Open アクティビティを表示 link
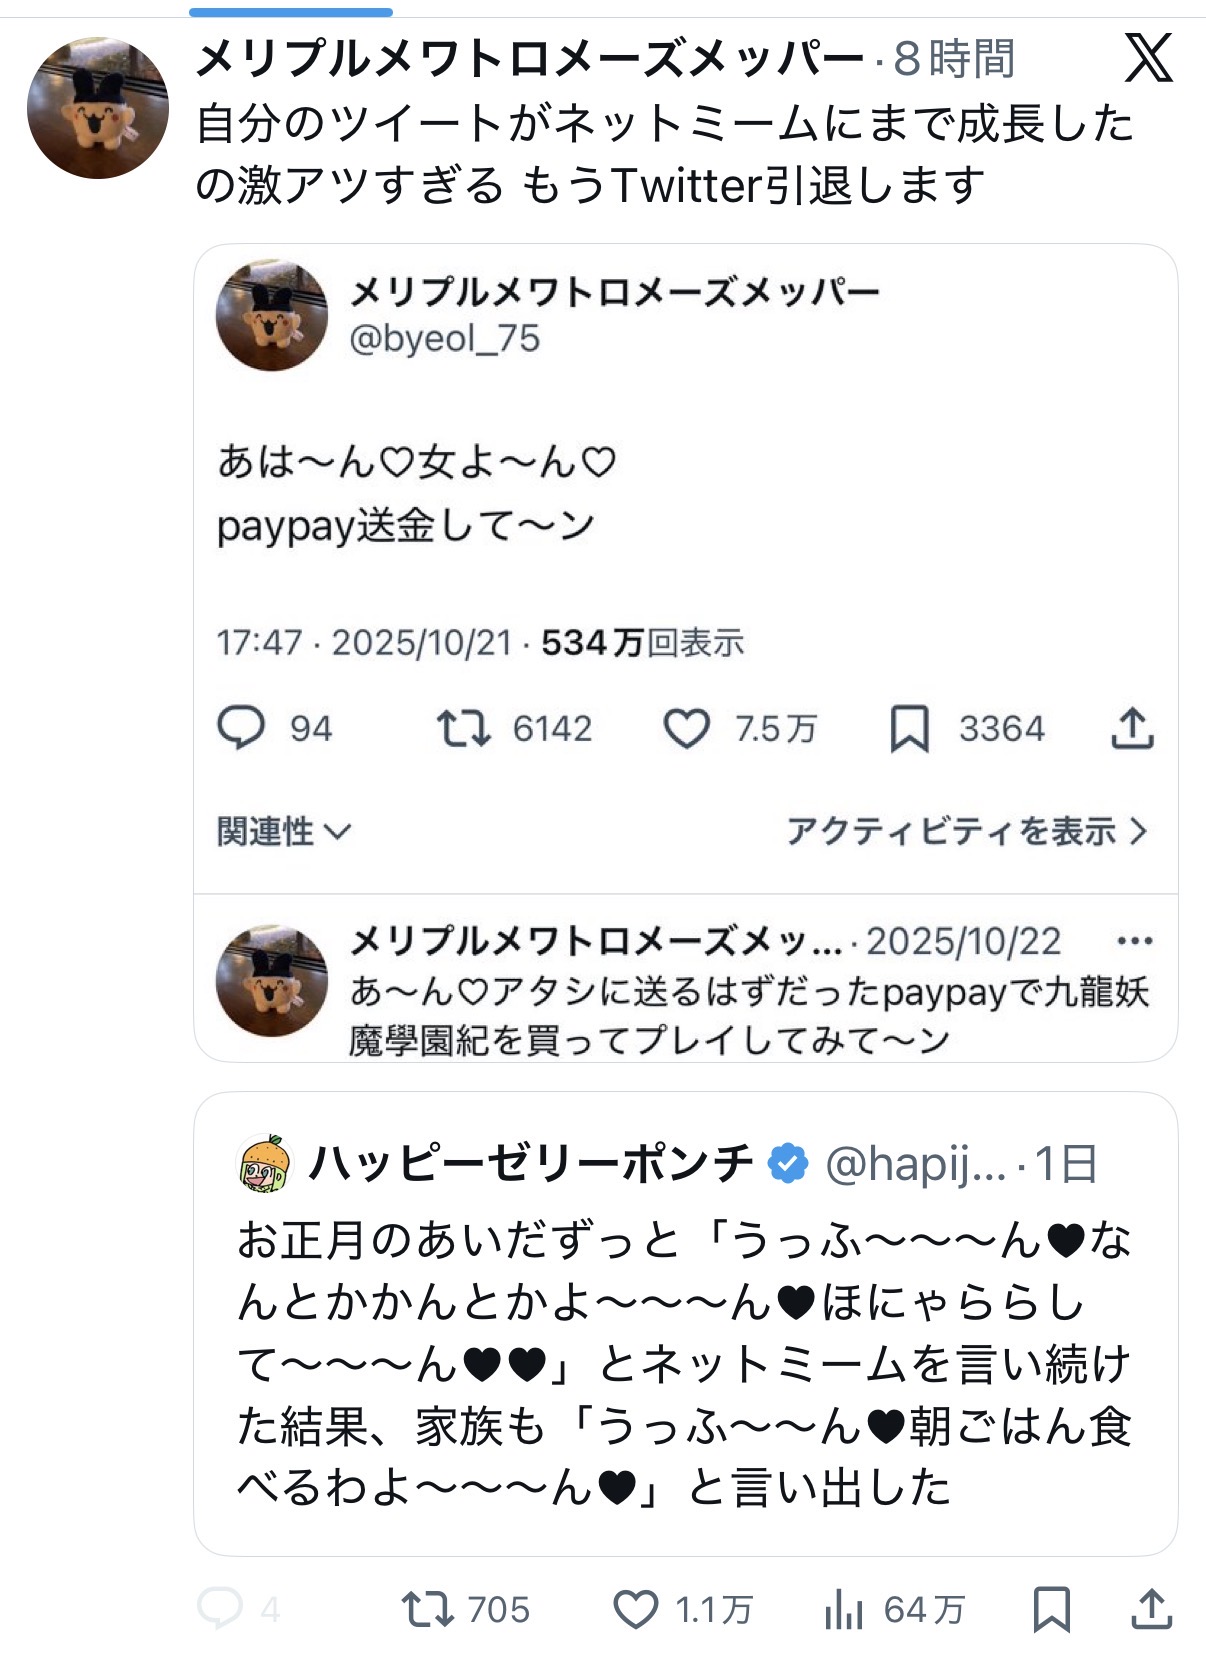Viewport: 1206px width, 1653px height. click(x=965, y=831)
